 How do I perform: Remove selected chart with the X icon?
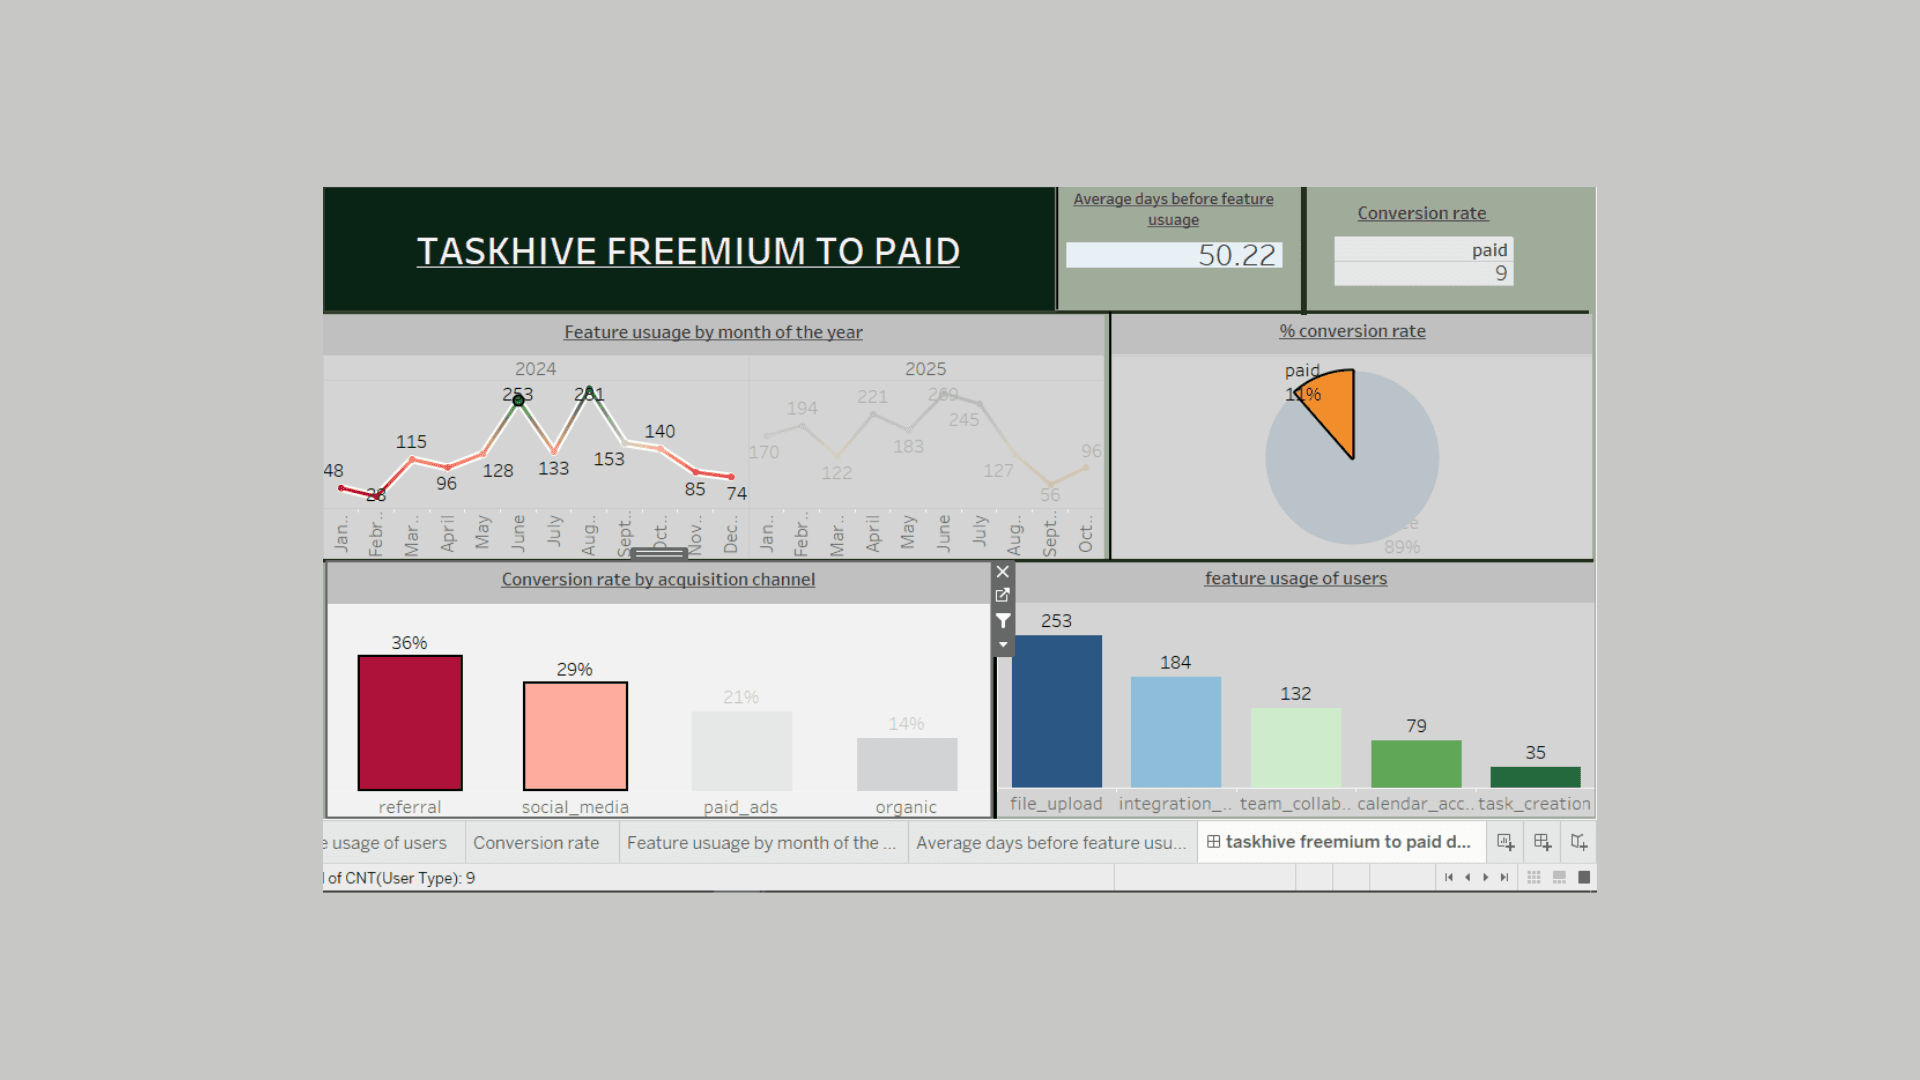[1003, 572]
